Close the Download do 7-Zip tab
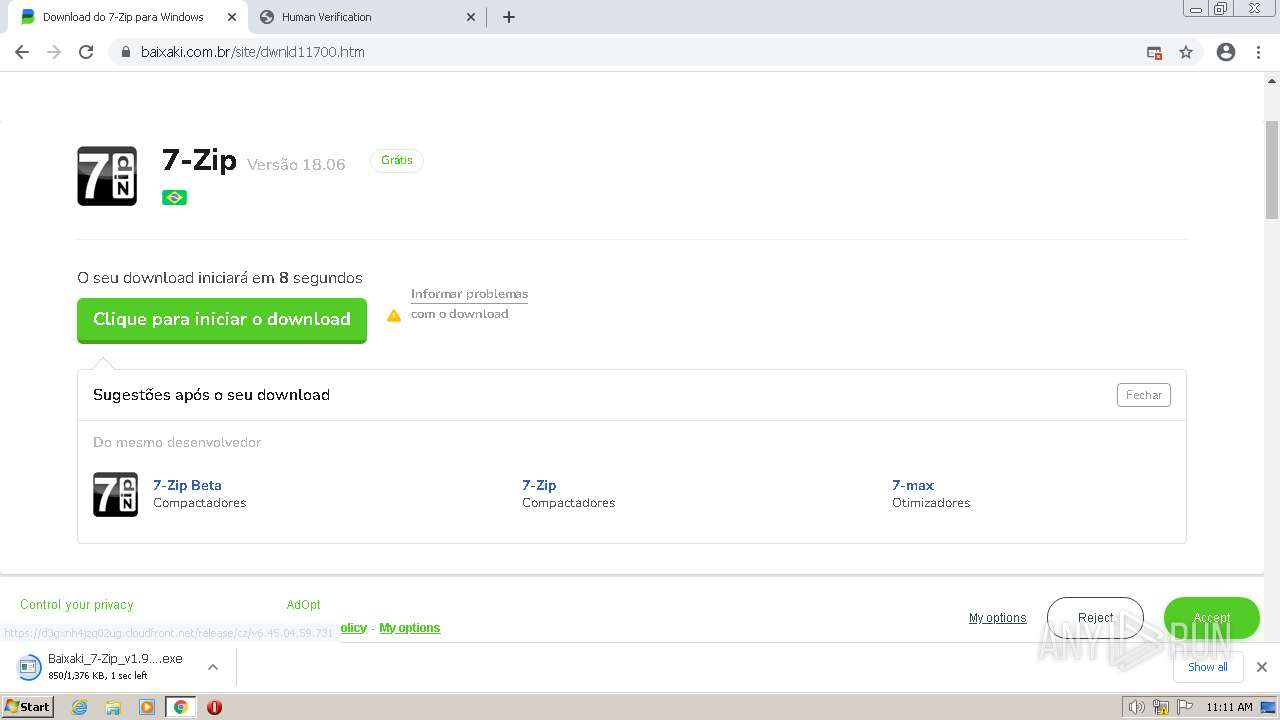Image resolution: width=1280 pixels, height=720 pixels. point(232,17)
